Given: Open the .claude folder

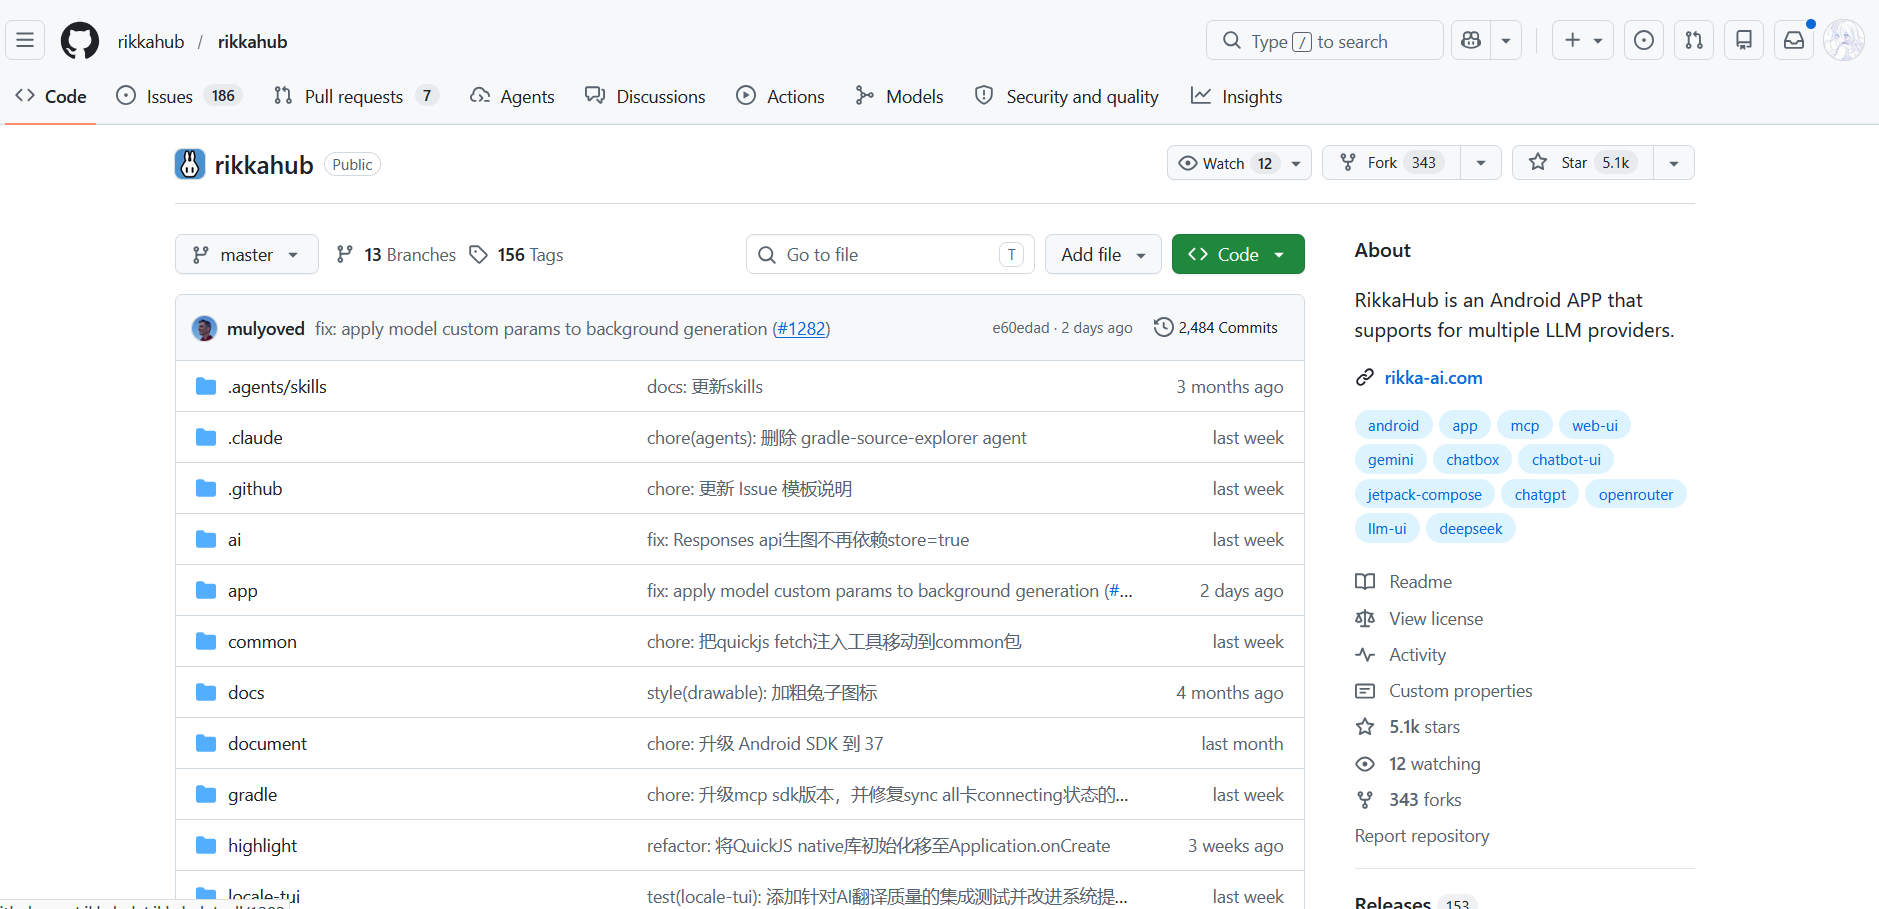Looking at the screenshot, I should (x=255, y=437).
